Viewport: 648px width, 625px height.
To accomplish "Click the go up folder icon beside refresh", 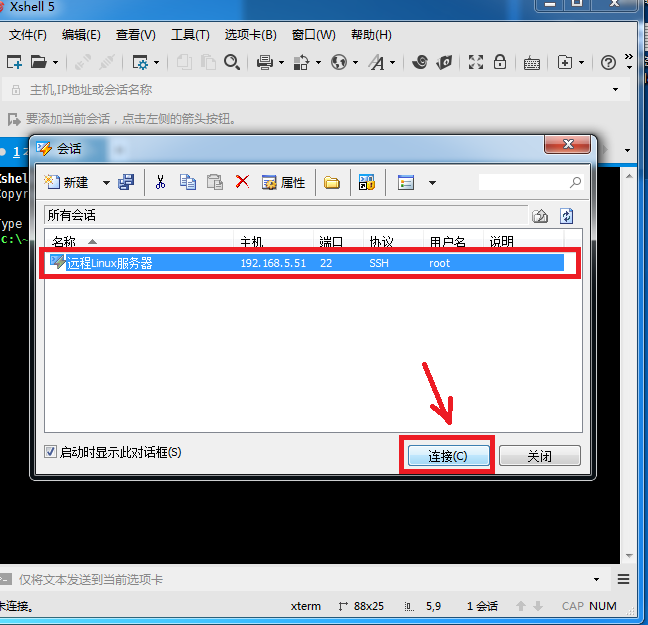I will [540, 216].
